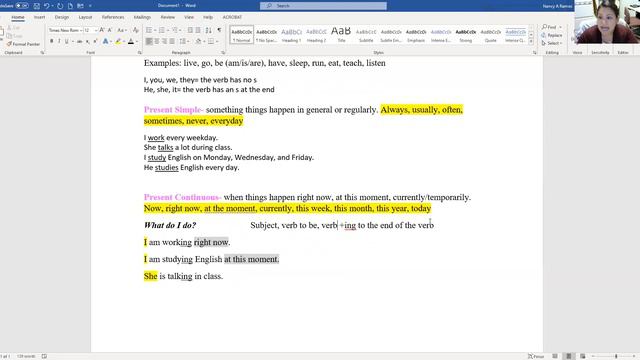The width and height of the screenshot is (640, 360).
Task: Start a numbered list
Action: coord(162,30)
